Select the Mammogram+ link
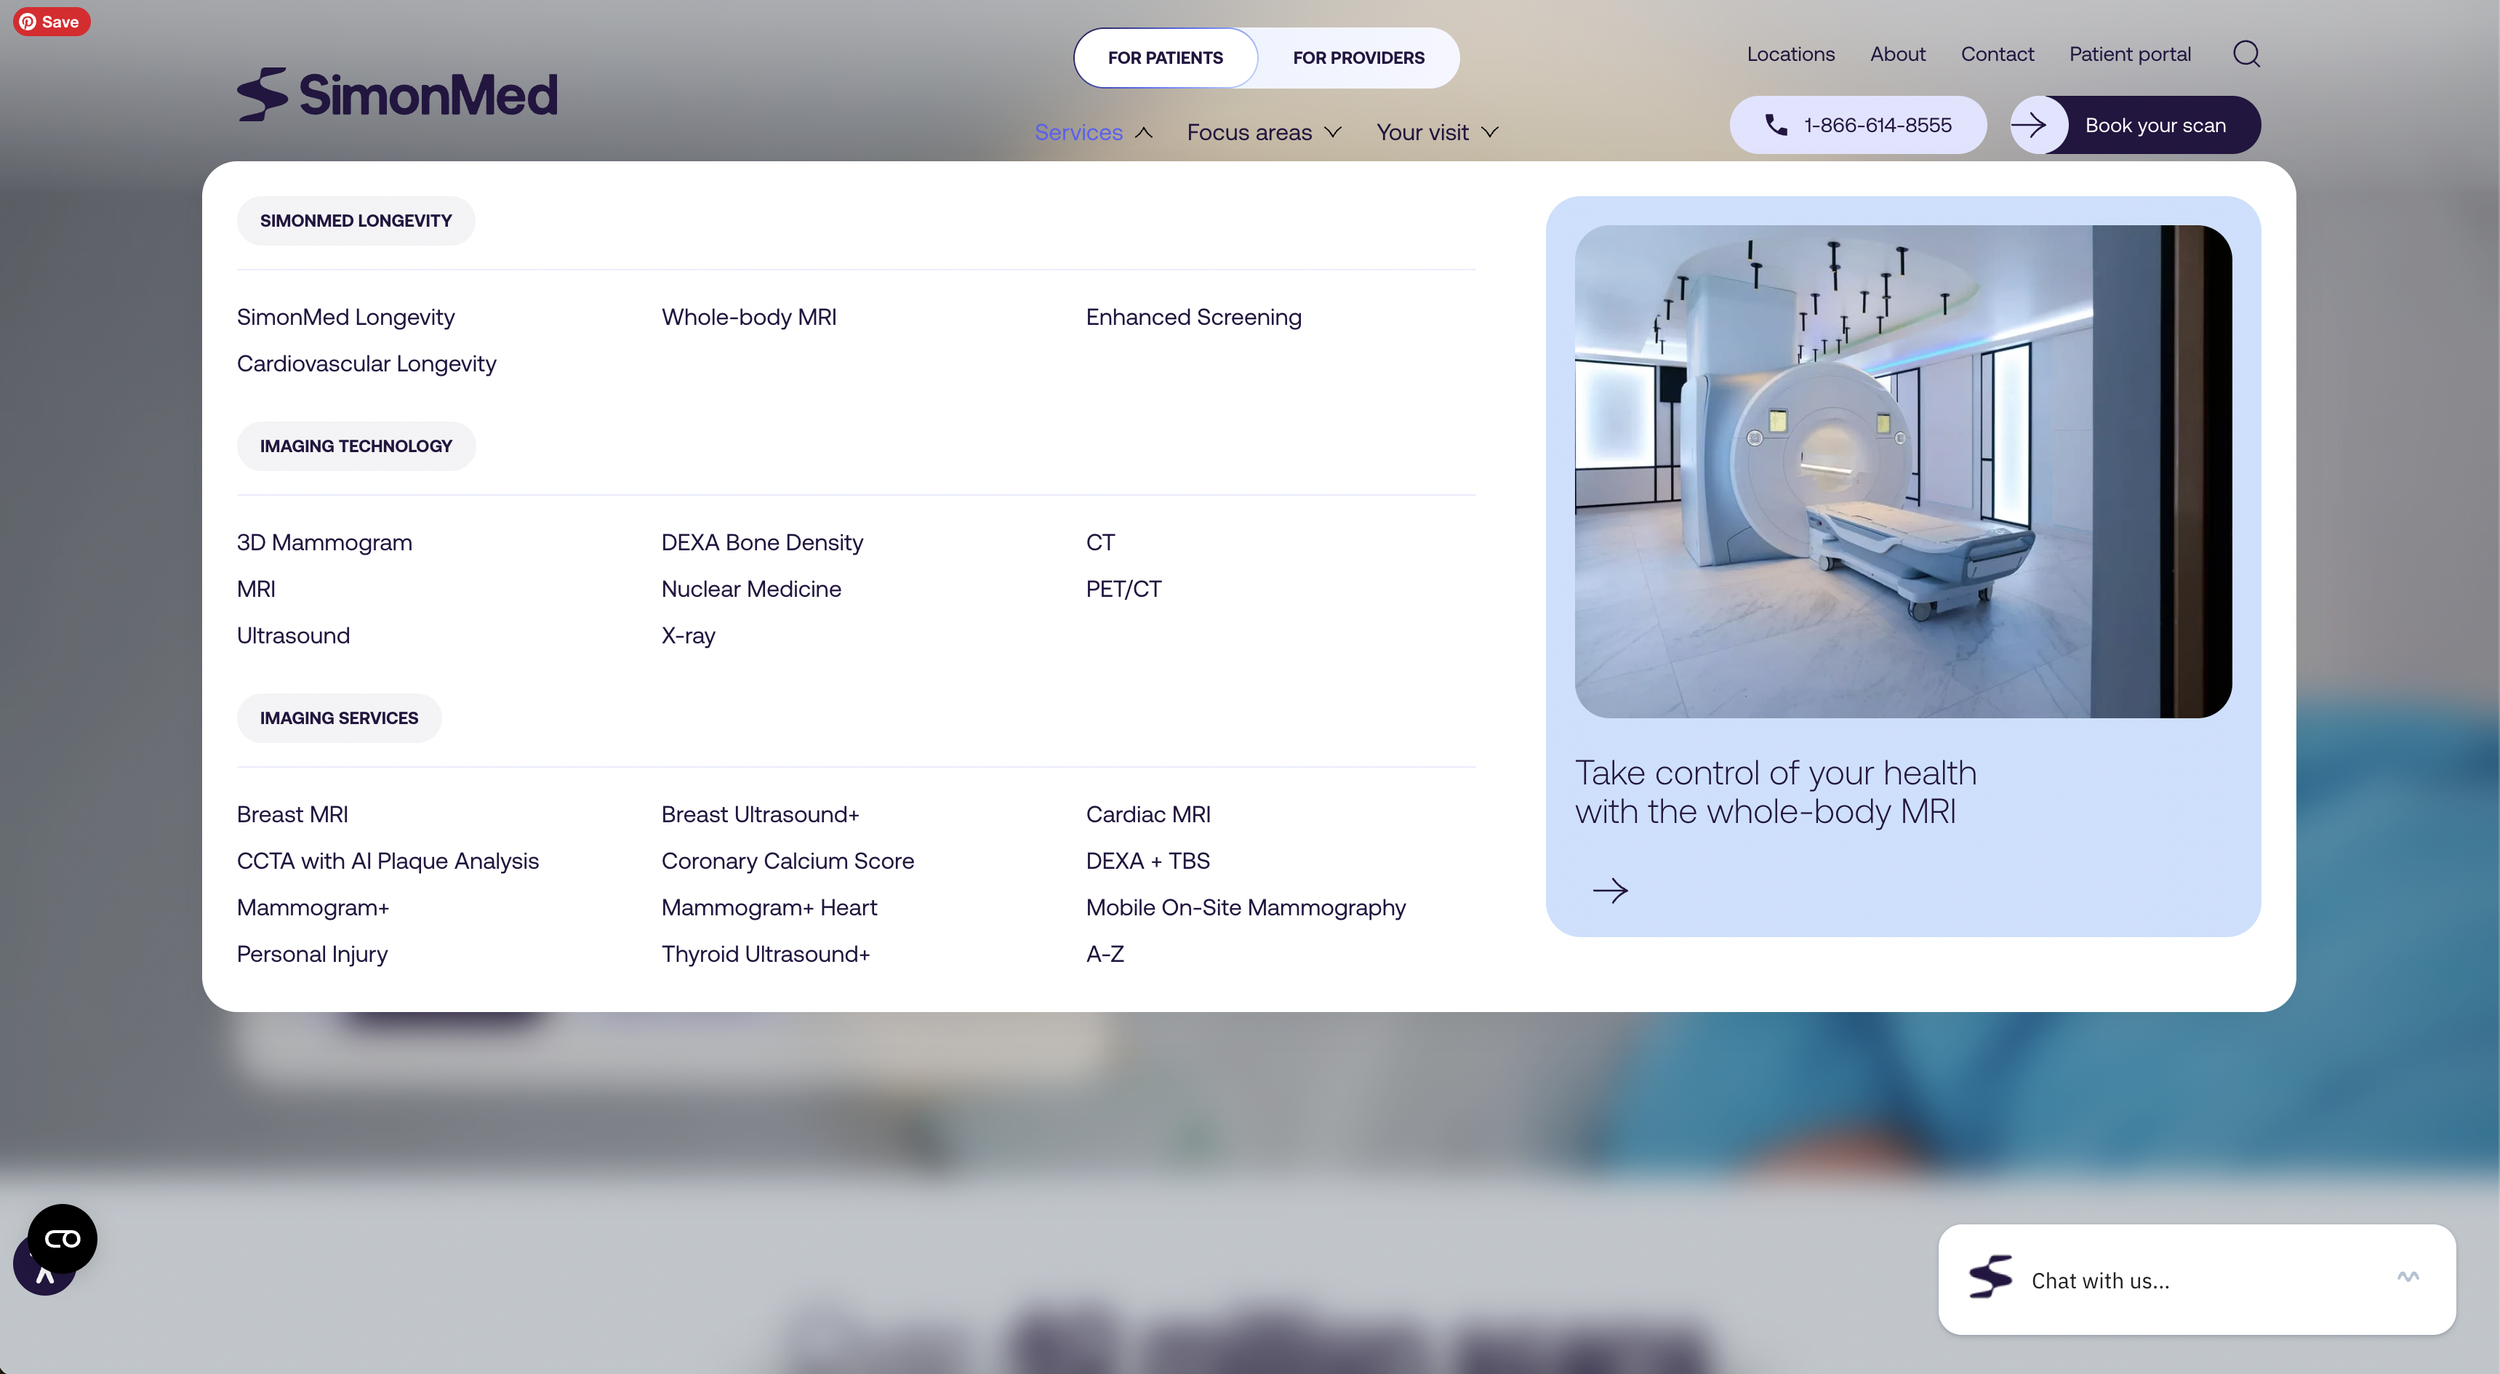This screenshot has width=2500, height=1374. 312,908
